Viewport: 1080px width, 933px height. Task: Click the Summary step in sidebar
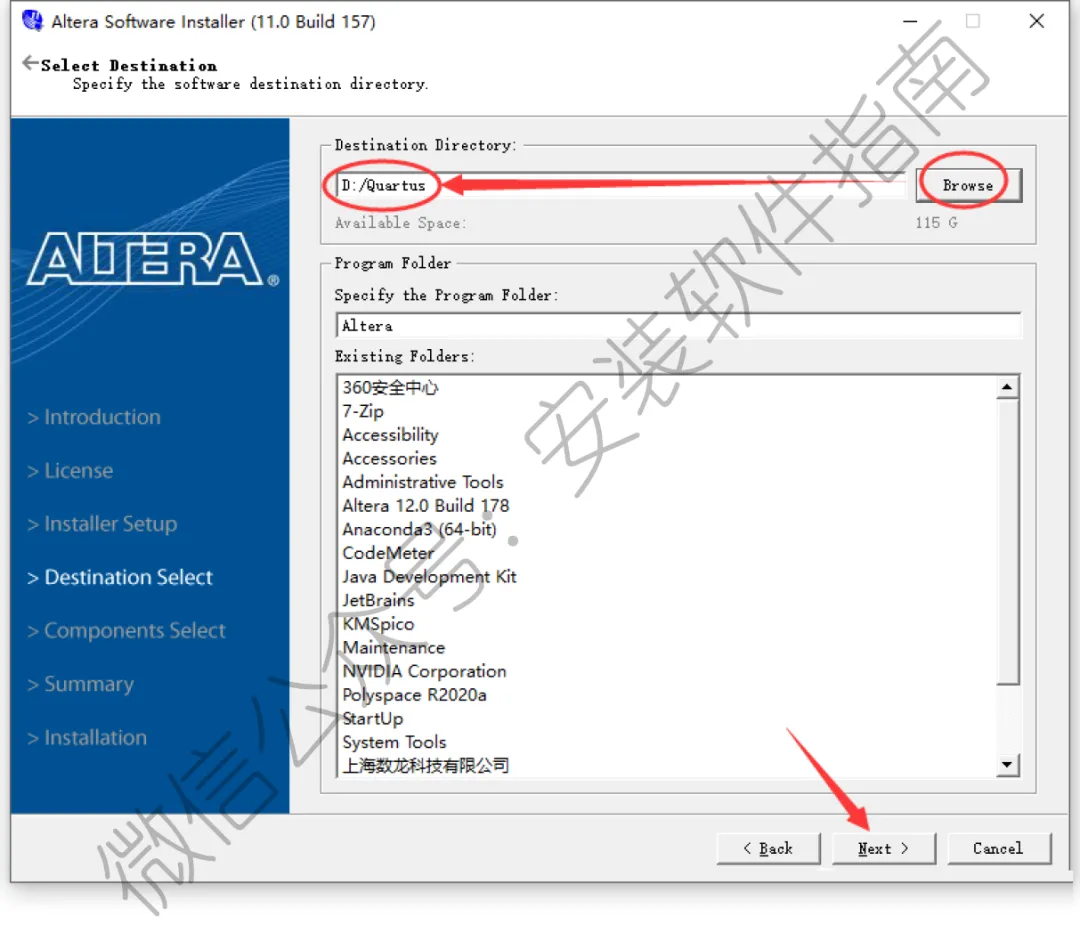81,684
